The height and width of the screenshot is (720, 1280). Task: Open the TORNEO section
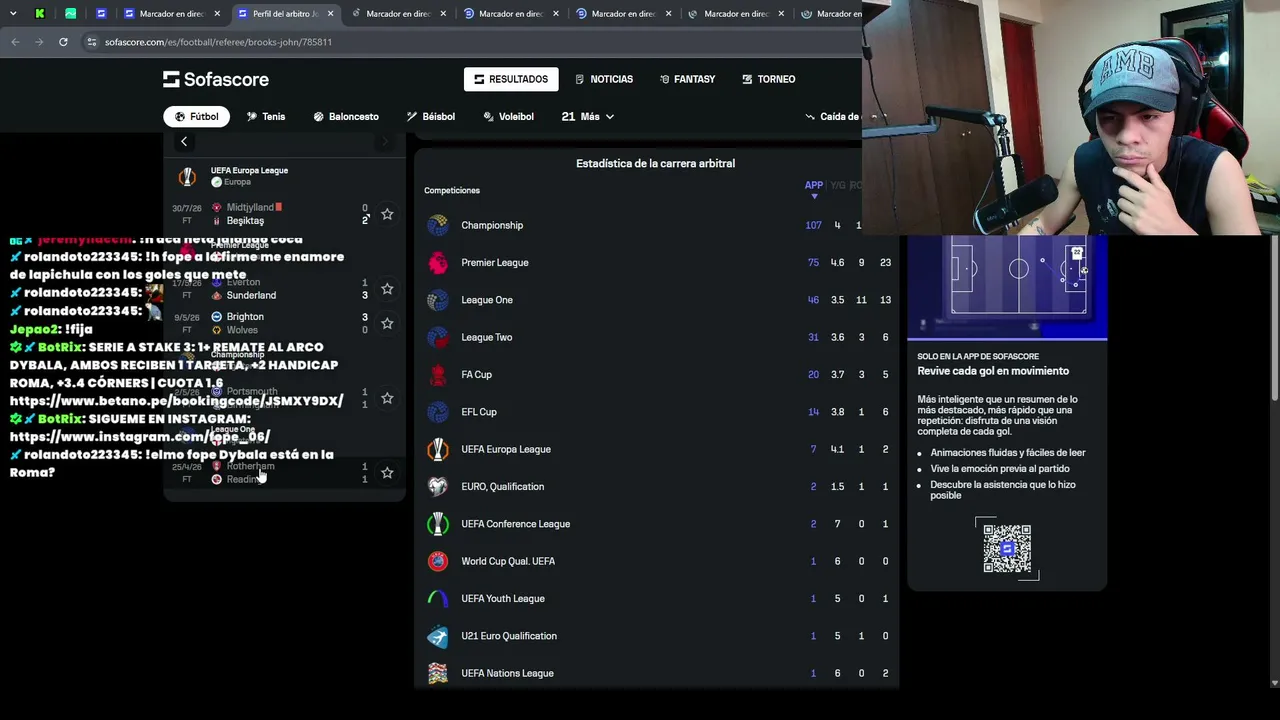(x=769, y=79)
